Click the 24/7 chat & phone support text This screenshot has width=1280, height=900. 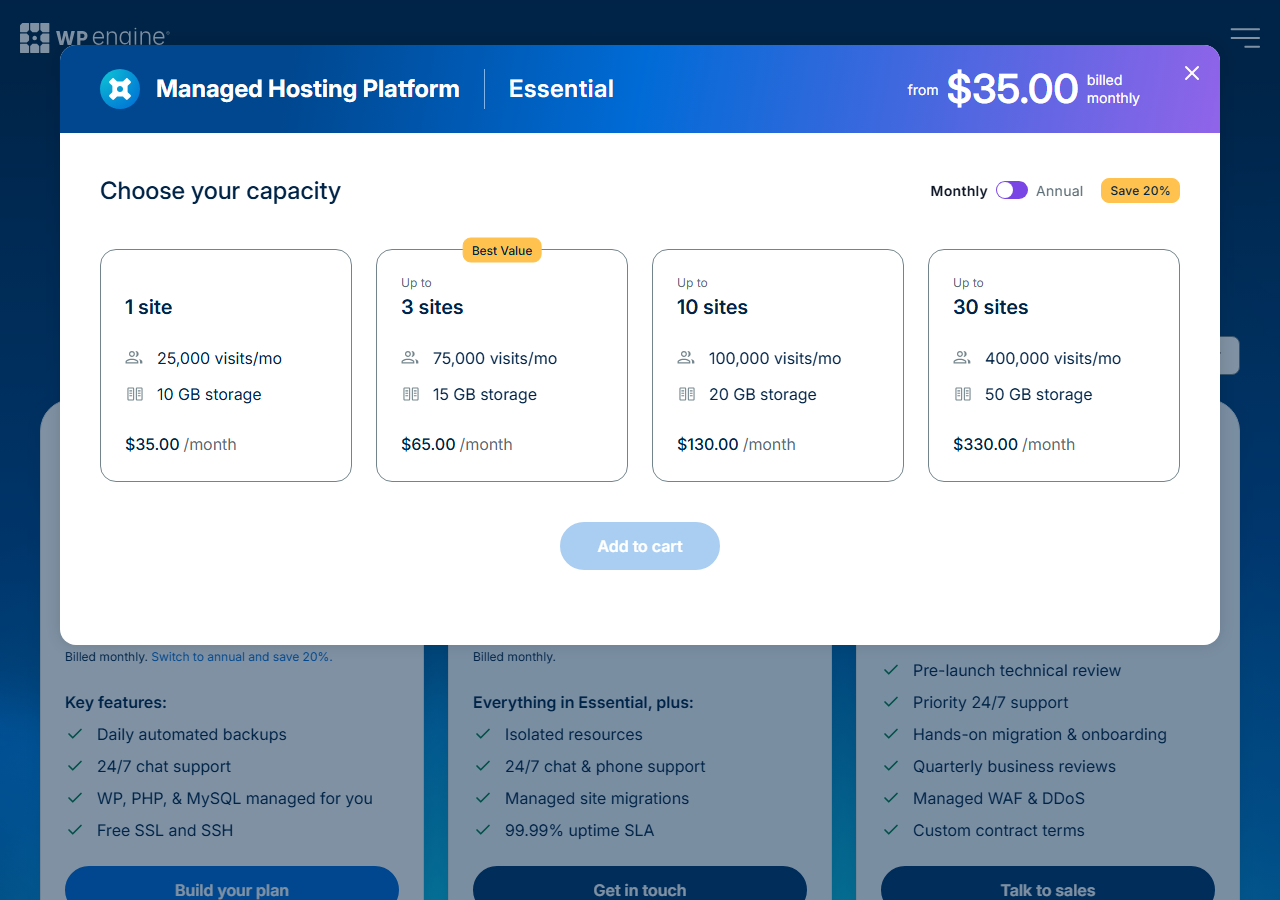pyautogui.click(x=605, y=766)
